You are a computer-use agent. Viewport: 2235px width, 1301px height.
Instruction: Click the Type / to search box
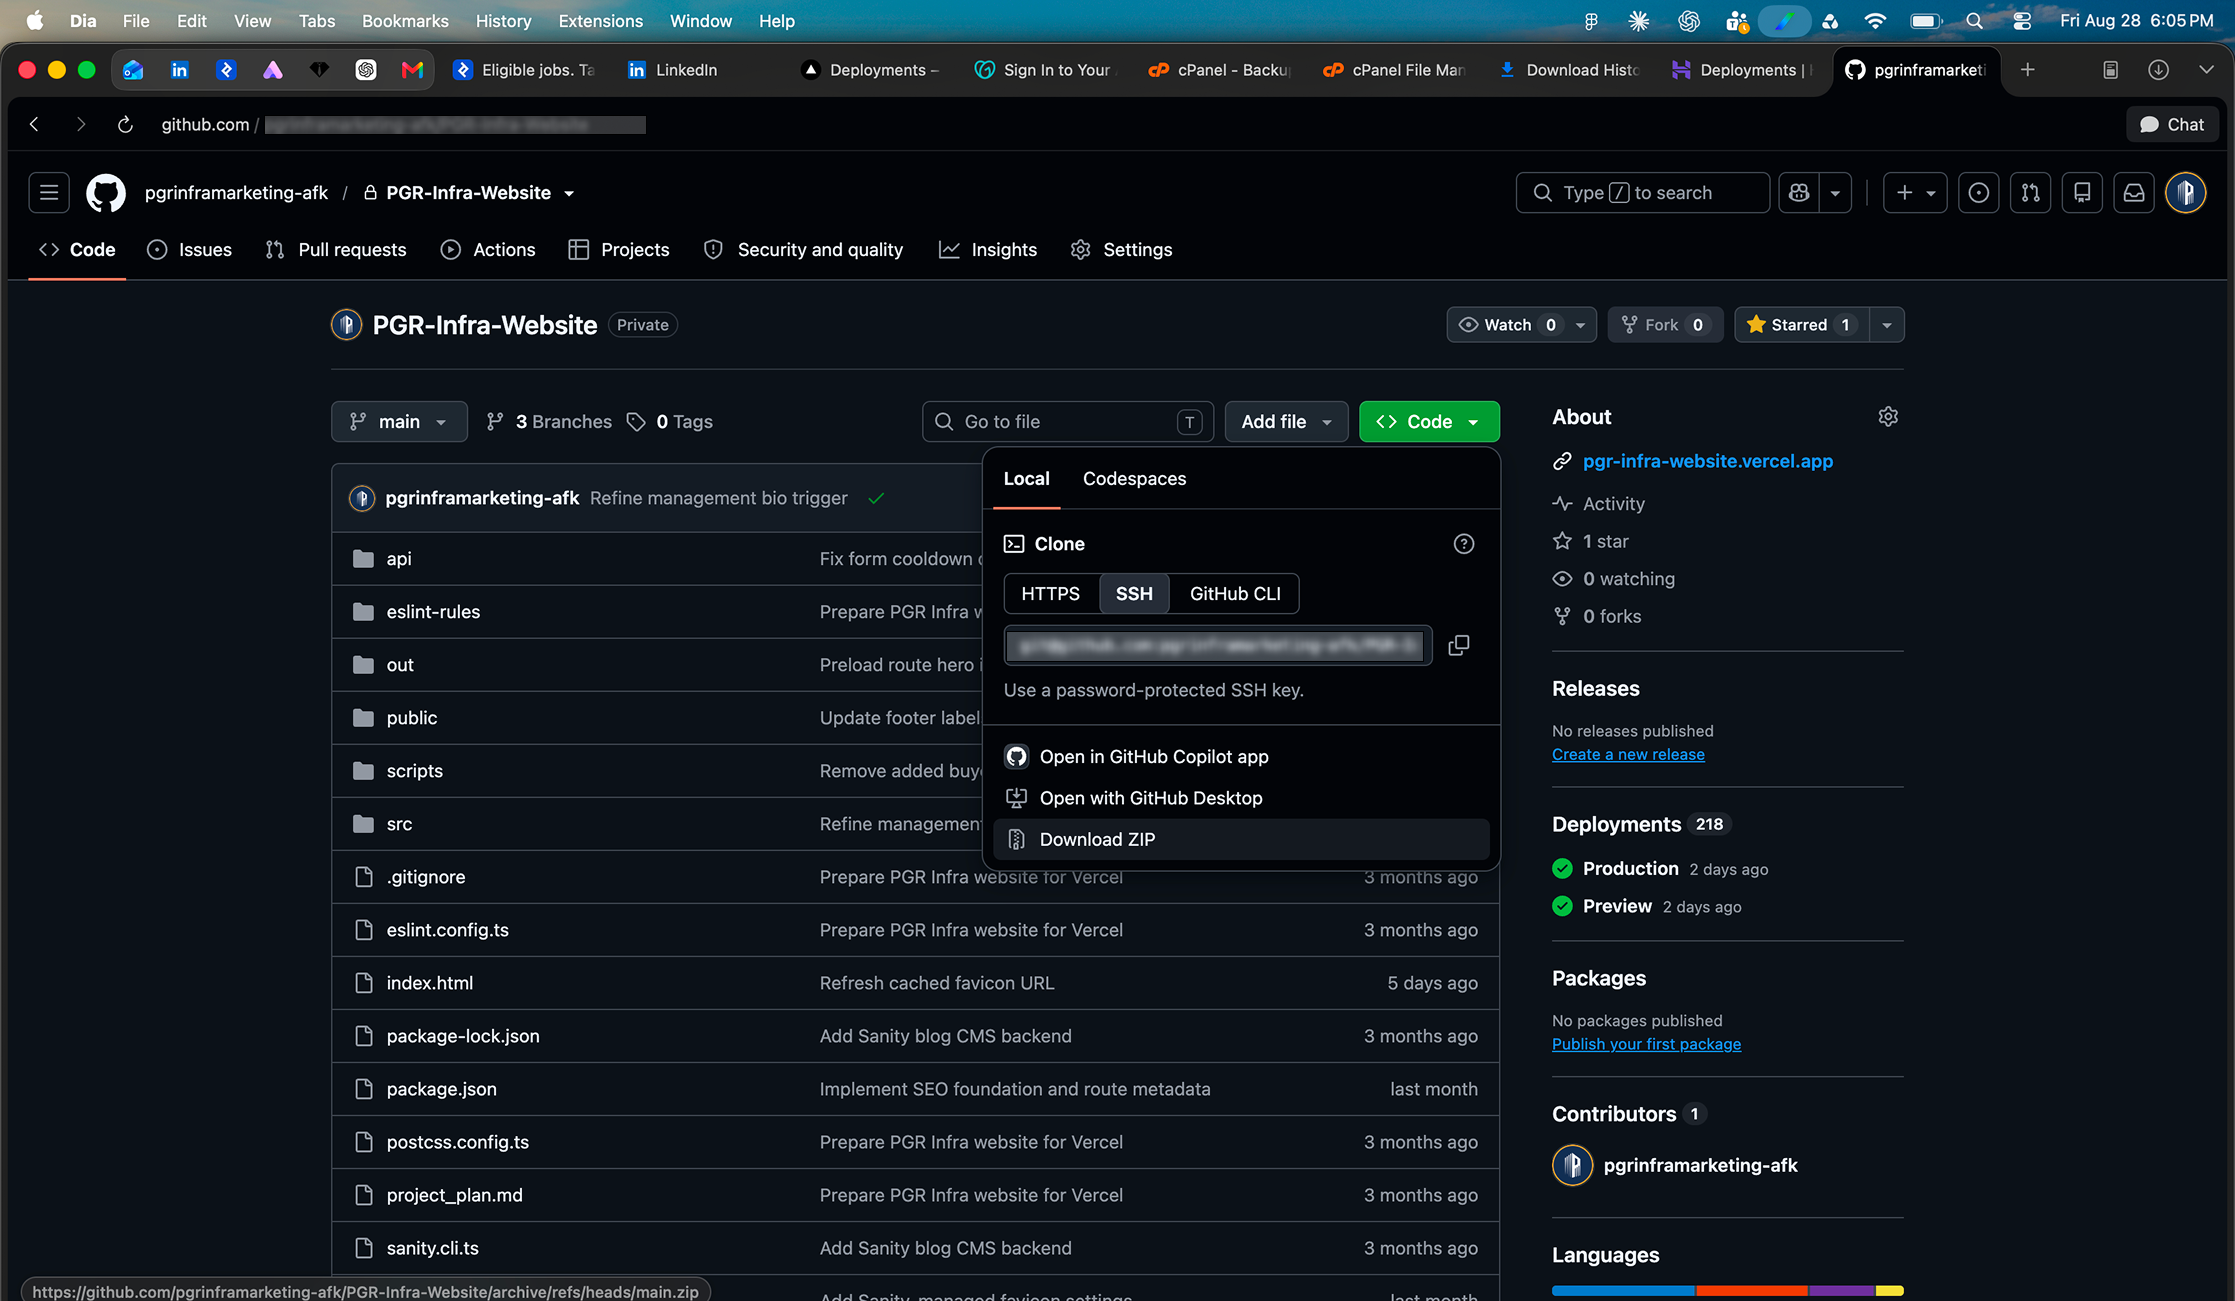1643,193
